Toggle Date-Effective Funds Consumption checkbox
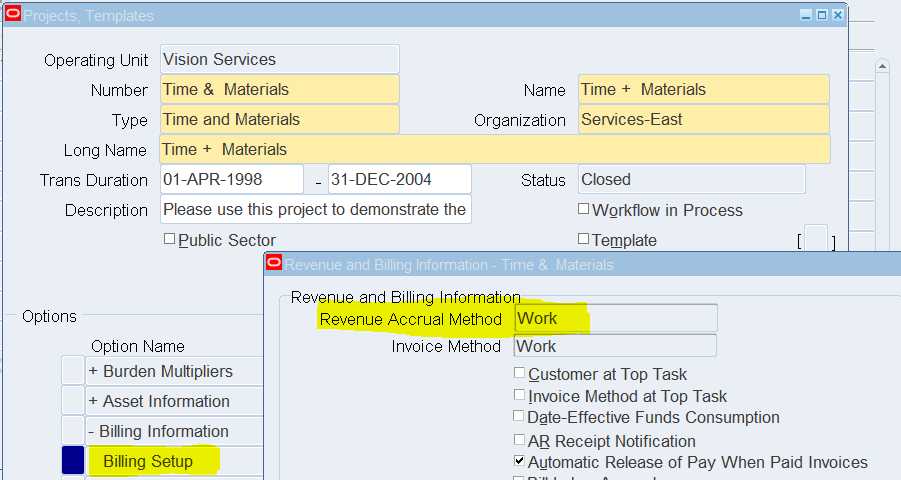 pos(518,416)
